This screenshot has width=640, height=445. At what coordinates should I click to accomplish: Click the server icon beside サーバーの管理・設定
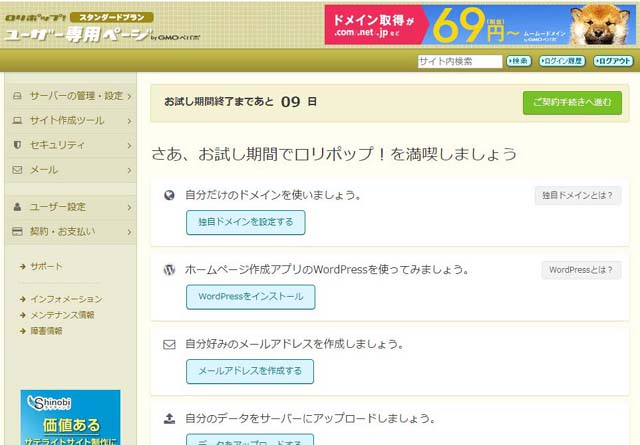click(17, 96)
